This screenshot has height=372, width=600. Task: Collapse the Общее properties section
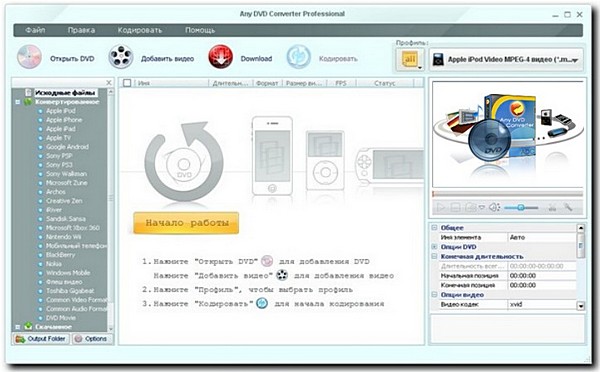tap(434, 228)
